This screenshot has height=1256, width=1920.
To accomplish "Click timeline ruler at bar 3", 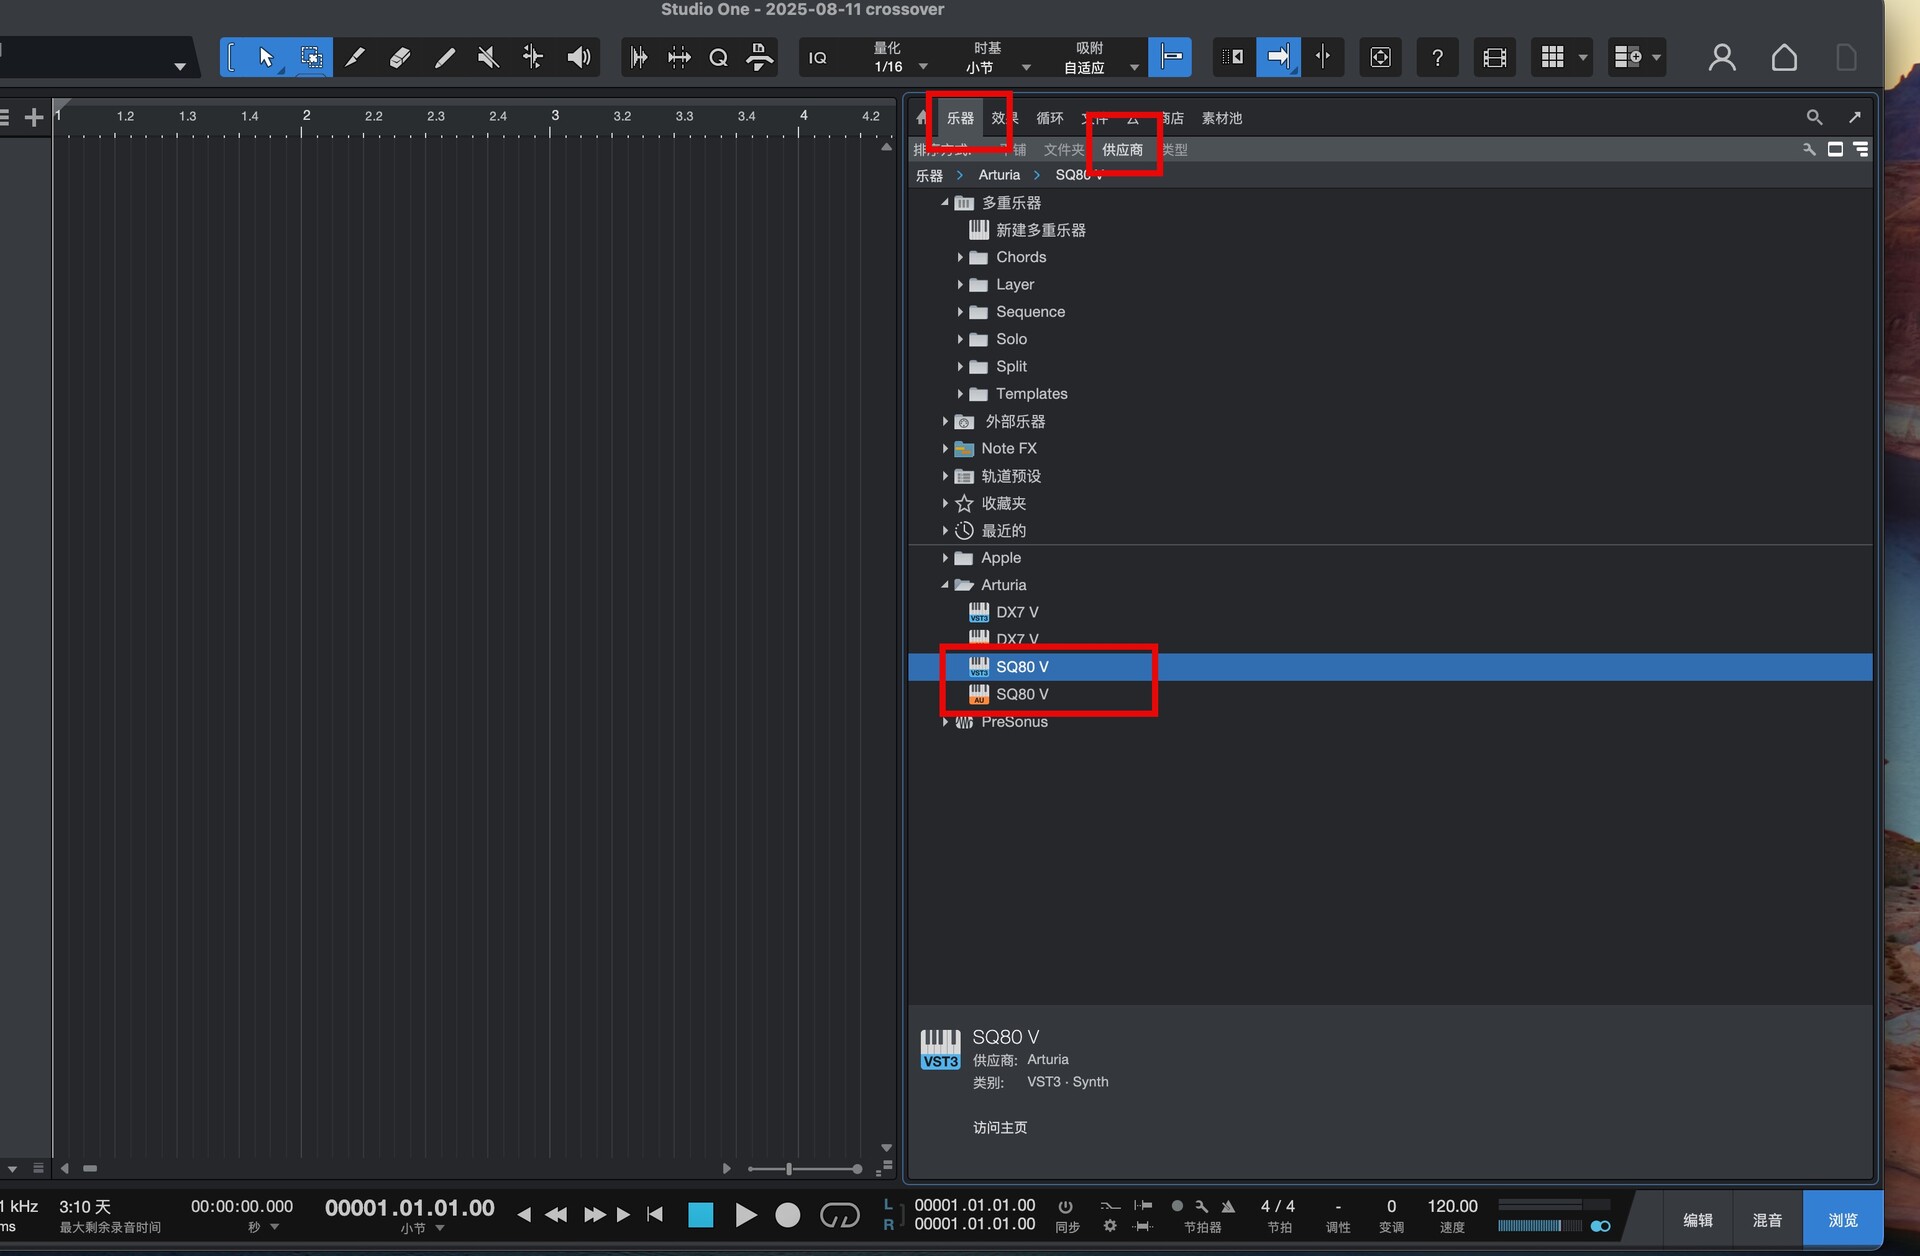I will coord(554,116).
